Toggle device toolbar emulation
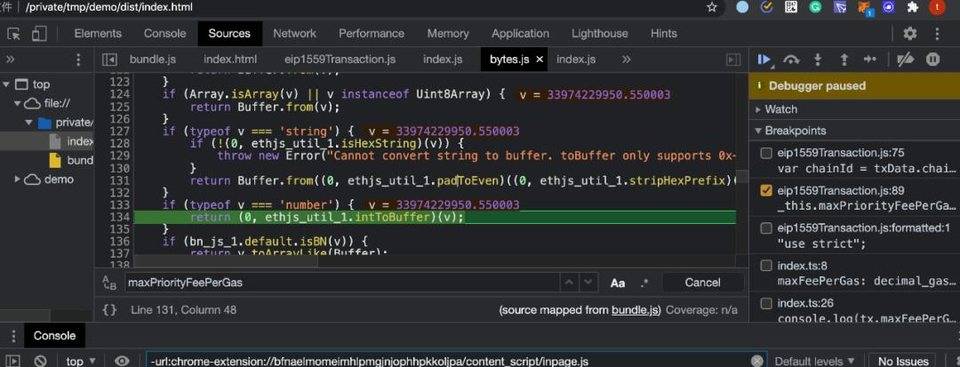960x367 pixels. point(39,34)
